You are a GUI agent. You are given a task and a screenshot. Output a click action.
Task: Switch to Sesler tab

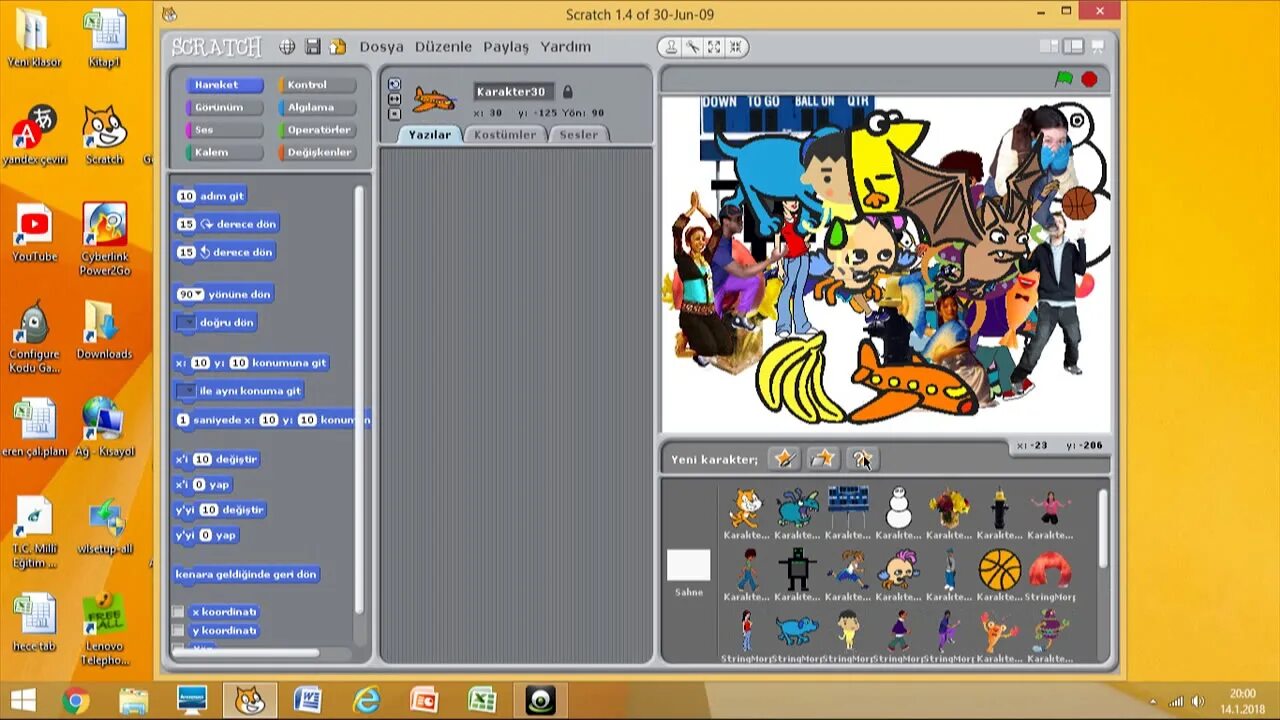tap(578, 135)
